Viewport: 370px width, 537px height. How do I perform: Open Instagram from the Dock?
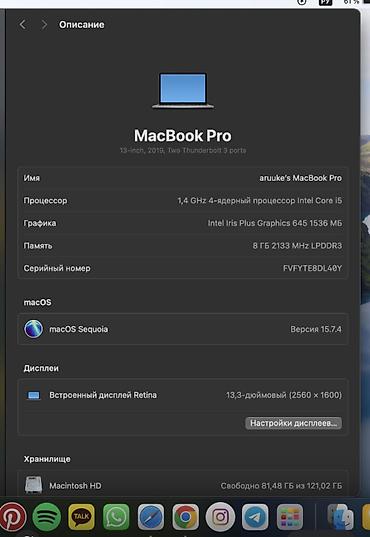(220, 516)
